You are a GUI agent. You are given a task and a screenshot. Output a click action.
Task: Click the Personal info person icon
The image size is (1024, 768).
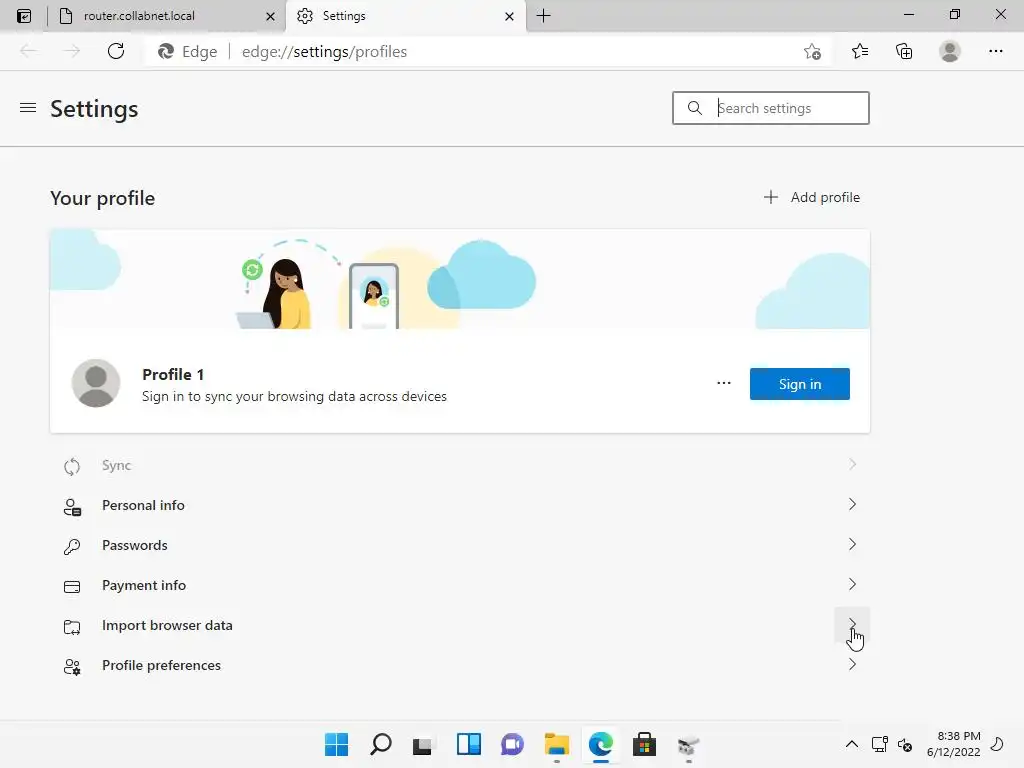pos(72,507)
